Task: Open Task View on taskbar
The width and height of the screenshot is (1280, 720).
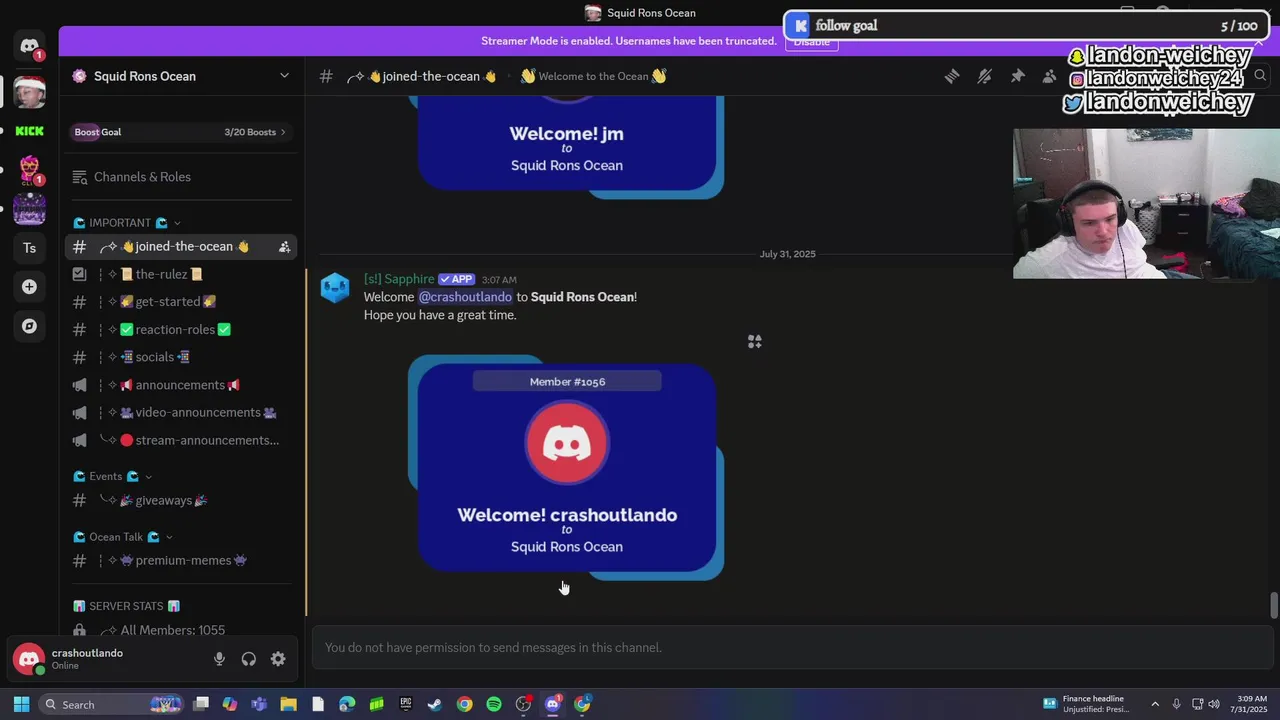Action: (x=201, y=704)
